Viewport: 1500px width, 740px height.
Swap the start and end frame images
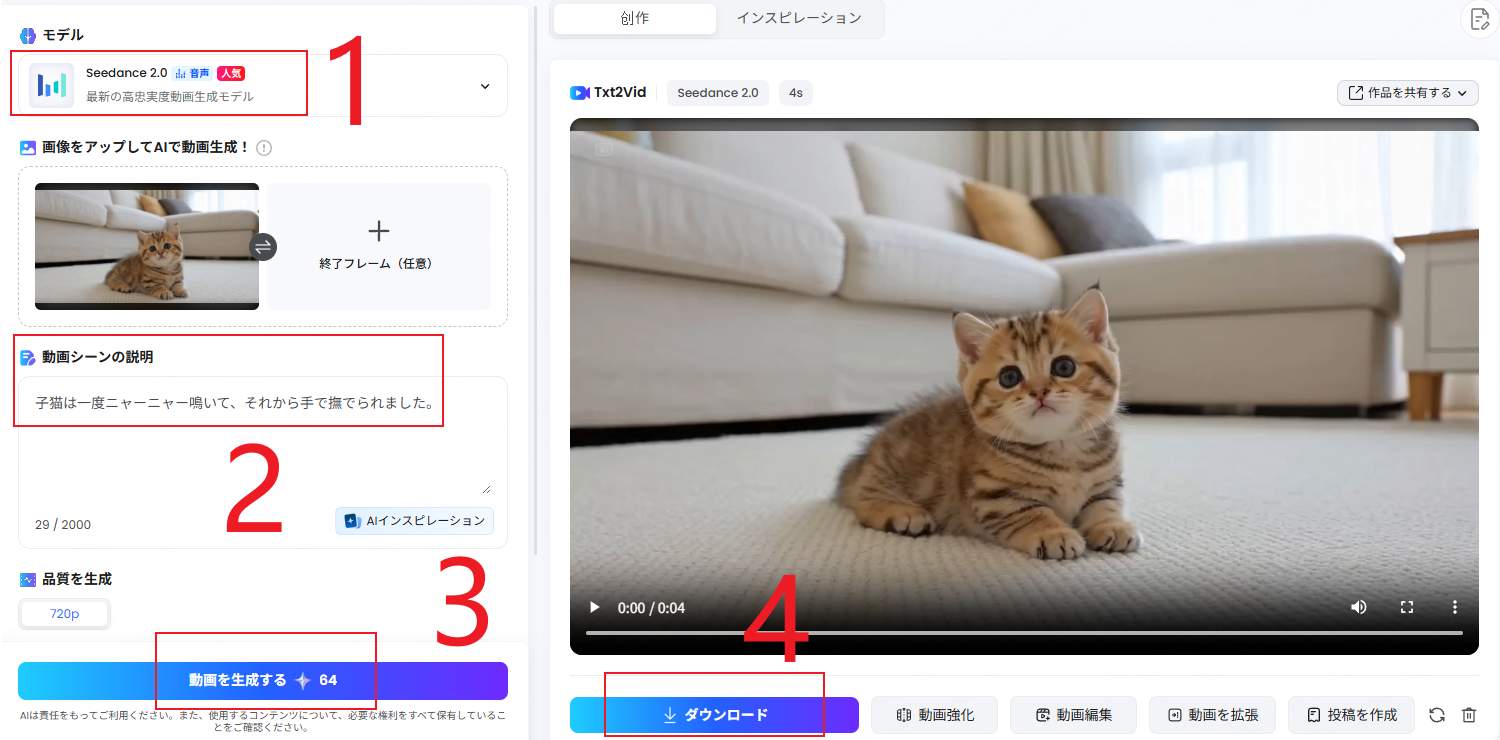(x=263, y=246)
